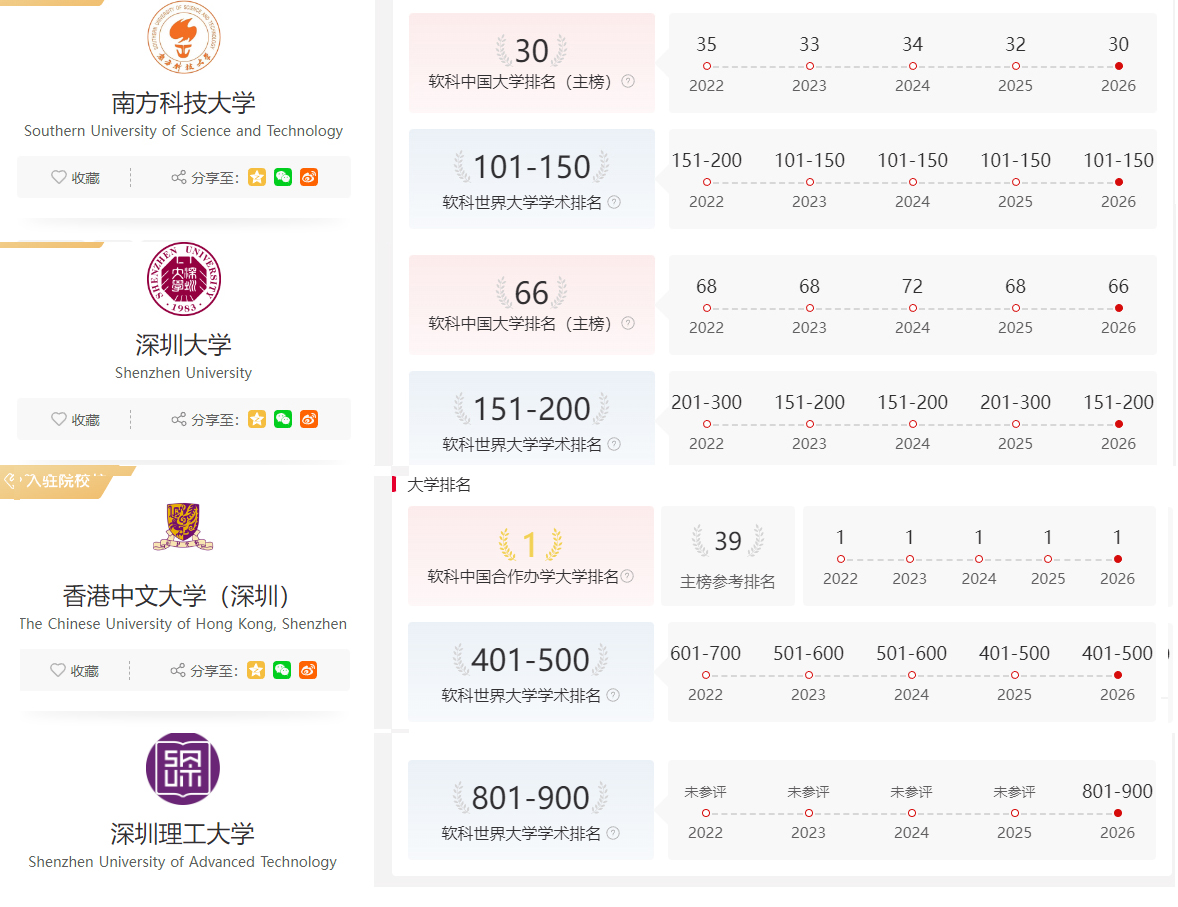Viewport: 1178px width, 907px height.
Task: Select 39 主榜参考排名 card
Action: (x=728, y=556)
